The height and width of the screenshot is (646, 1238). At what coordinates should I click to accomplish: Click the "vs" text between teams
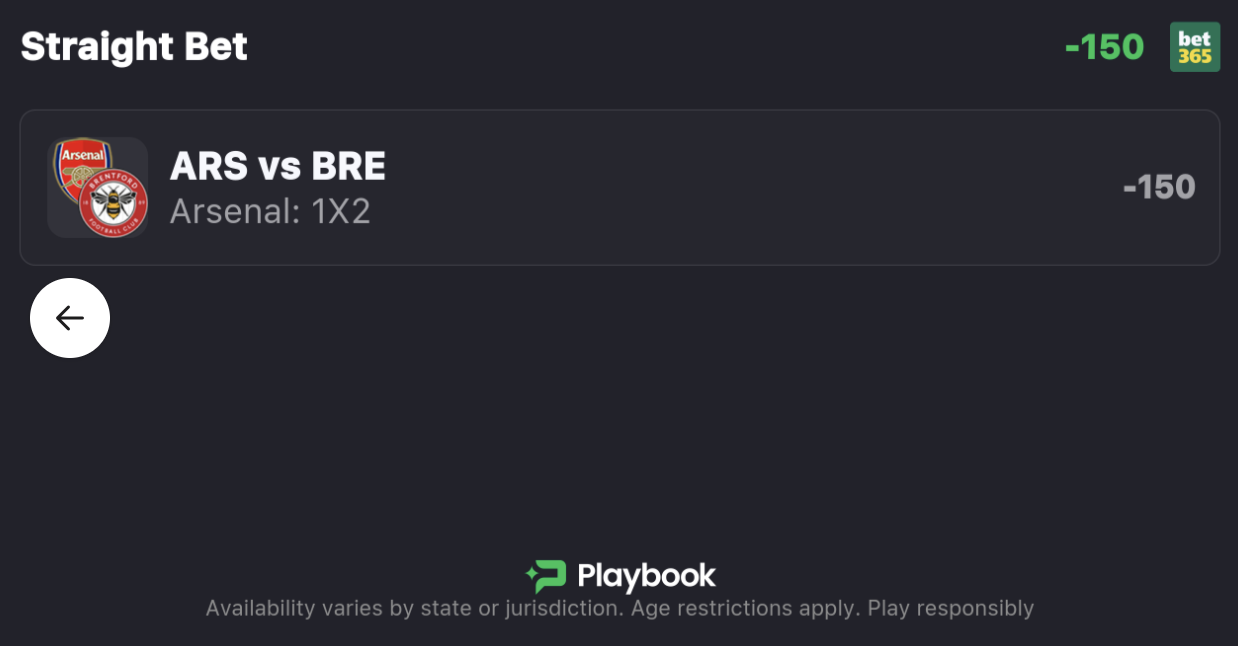click(280, 166)
